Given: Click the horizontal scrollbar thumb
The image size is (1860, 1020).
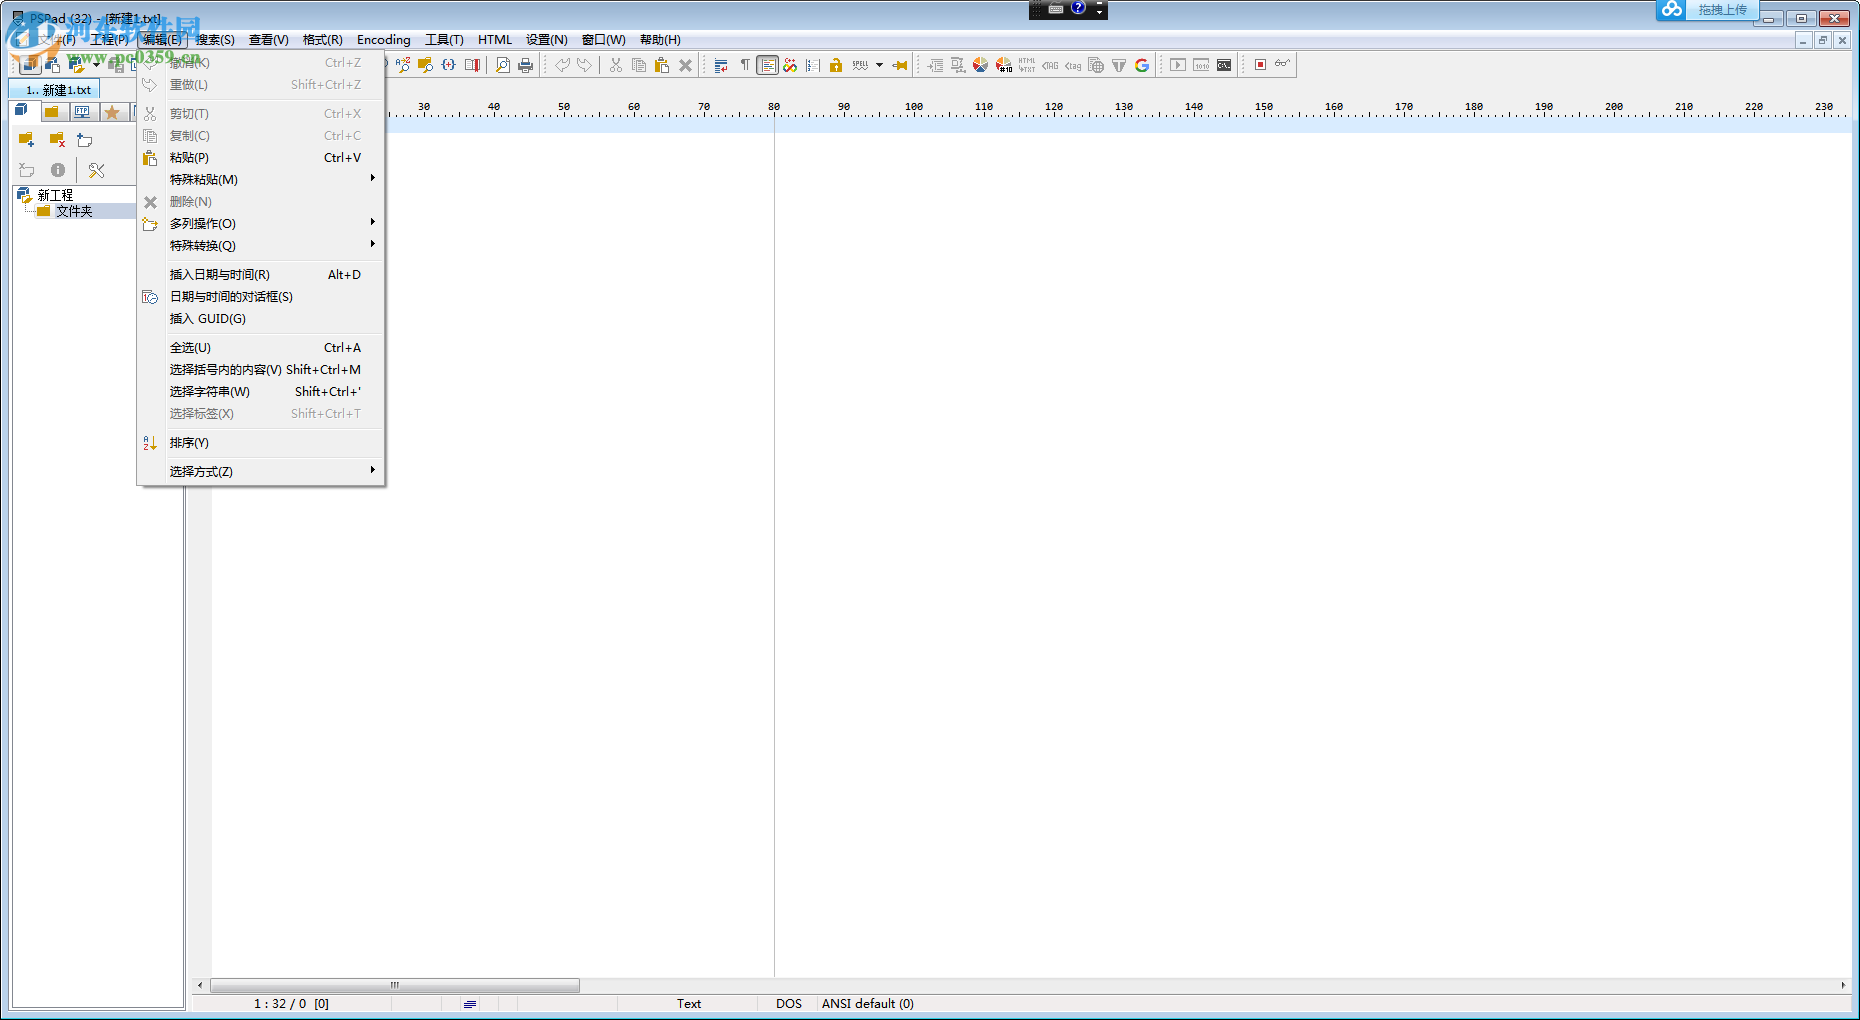Looking at the screenshot, I should coord(395,985).
